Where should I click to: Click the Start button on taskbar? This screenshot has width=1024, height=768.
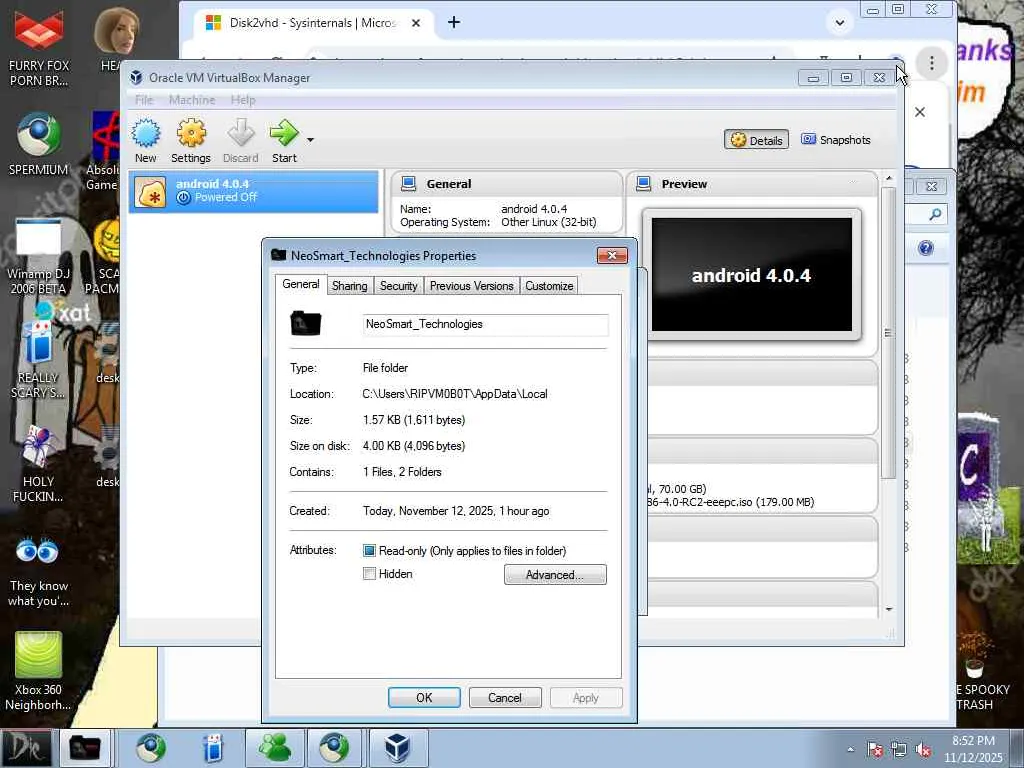tap(26, 748)
